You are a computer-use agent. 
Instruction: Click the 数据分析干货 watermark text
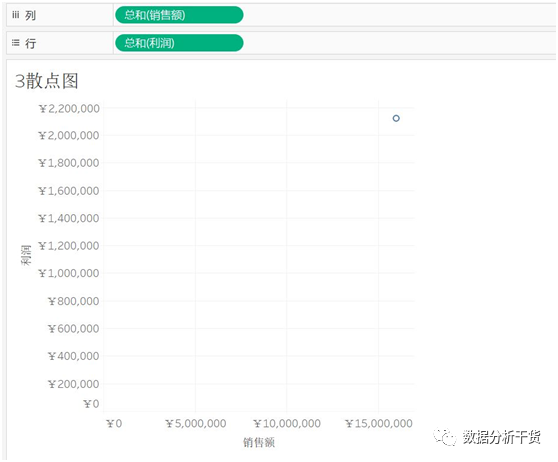(502, 437)
